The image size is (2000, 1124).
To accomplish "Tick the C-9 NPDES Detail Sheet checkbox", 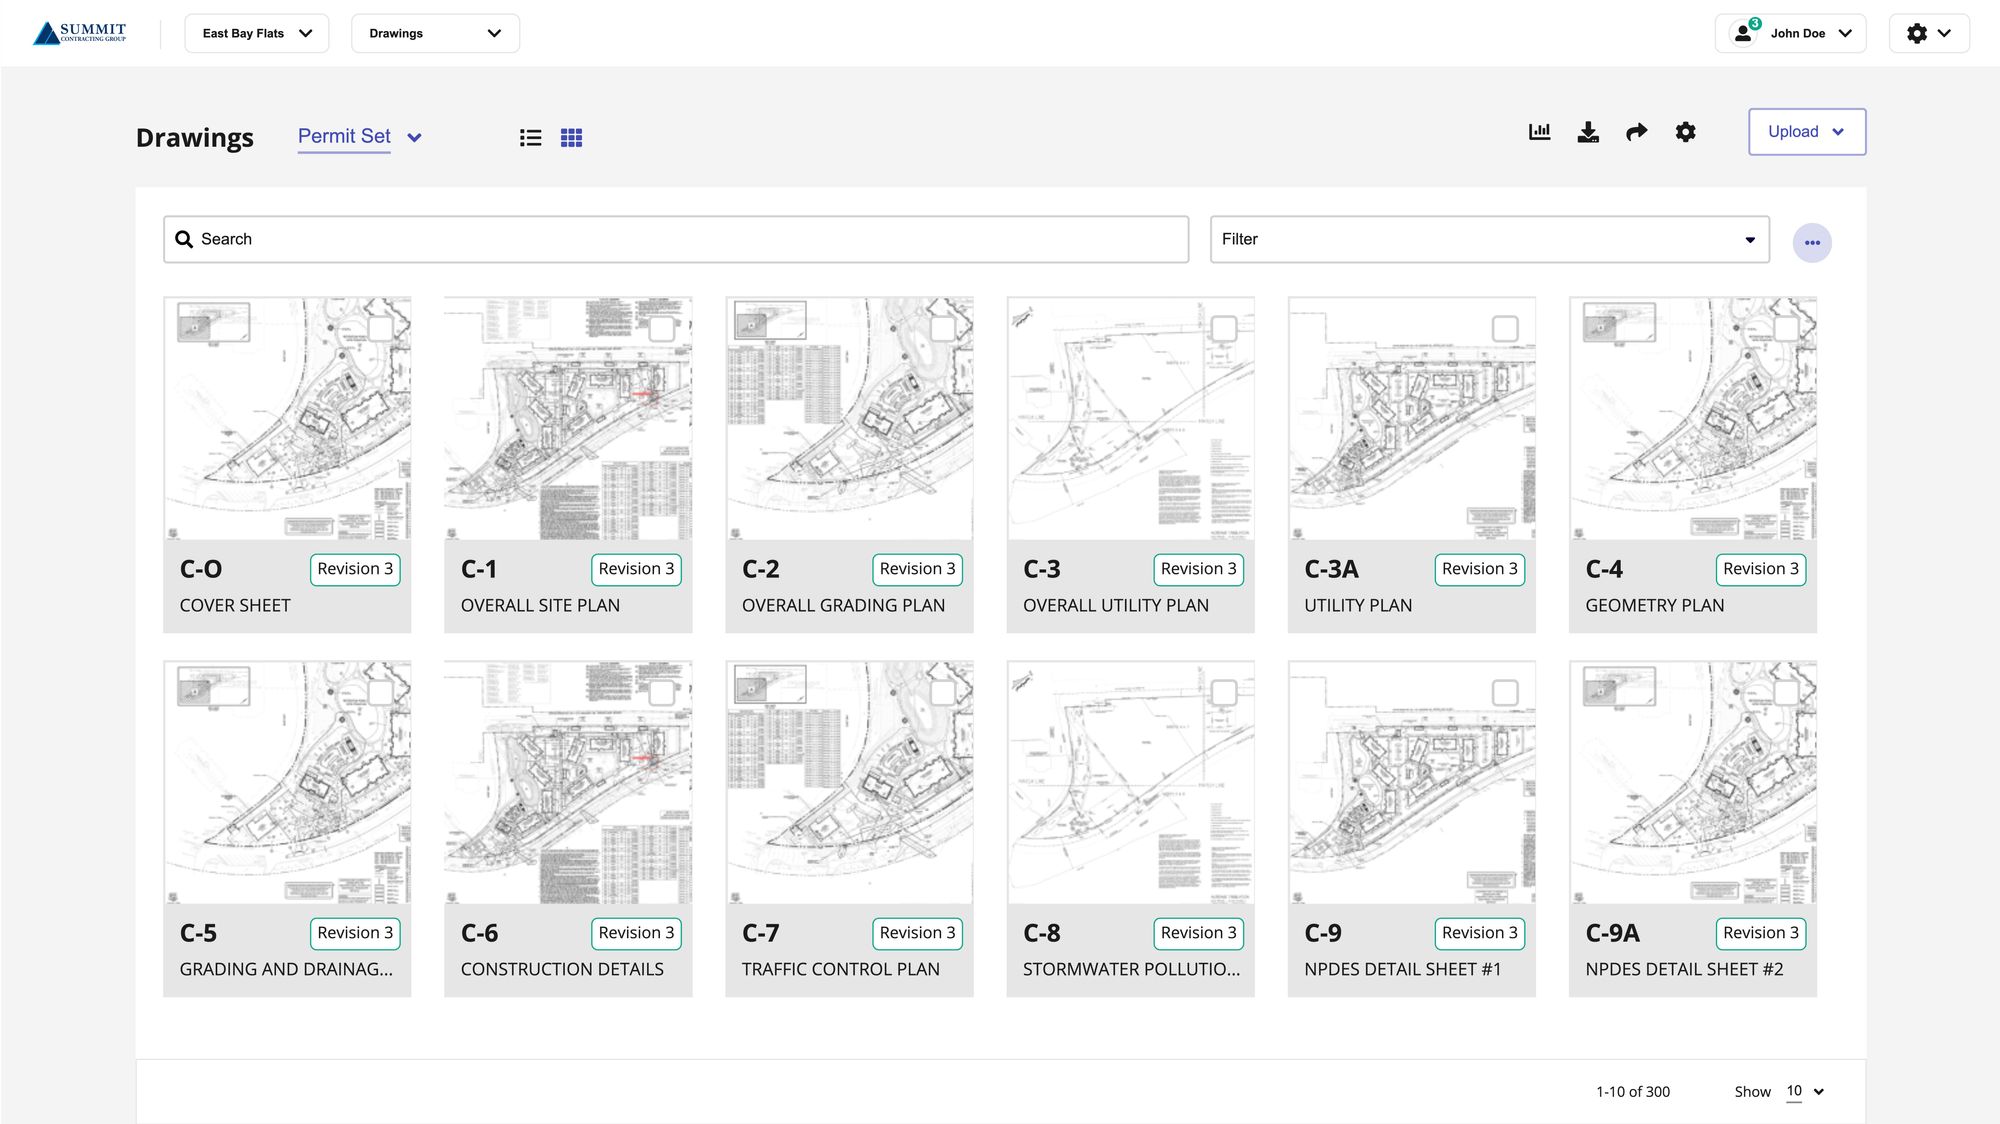I will (1504, 692).
